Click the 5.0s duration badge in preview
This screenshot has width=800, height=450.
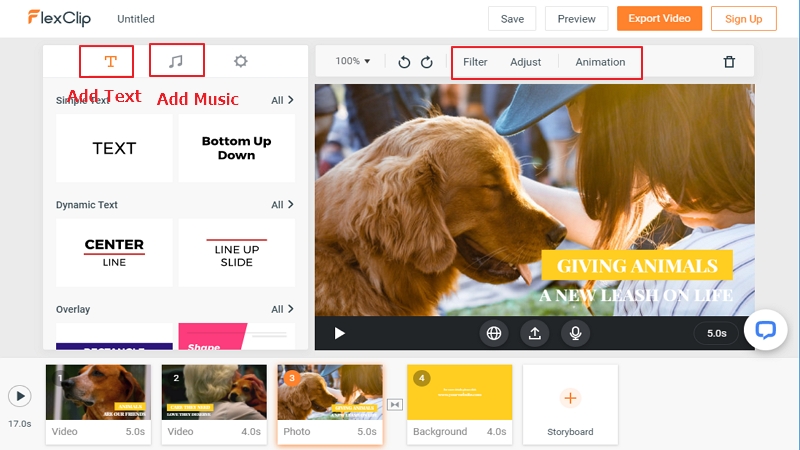[716, 333]
